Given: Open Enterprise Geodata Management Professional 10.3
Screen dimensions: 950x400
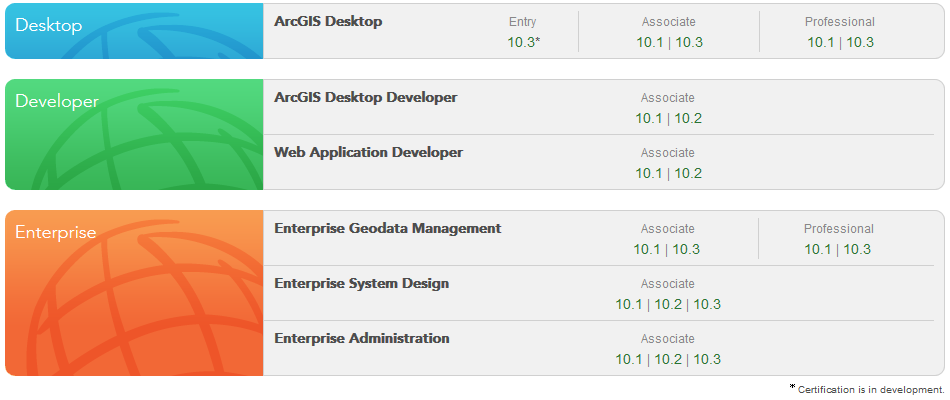Looking at the screenshot, I should coord(857,249).
